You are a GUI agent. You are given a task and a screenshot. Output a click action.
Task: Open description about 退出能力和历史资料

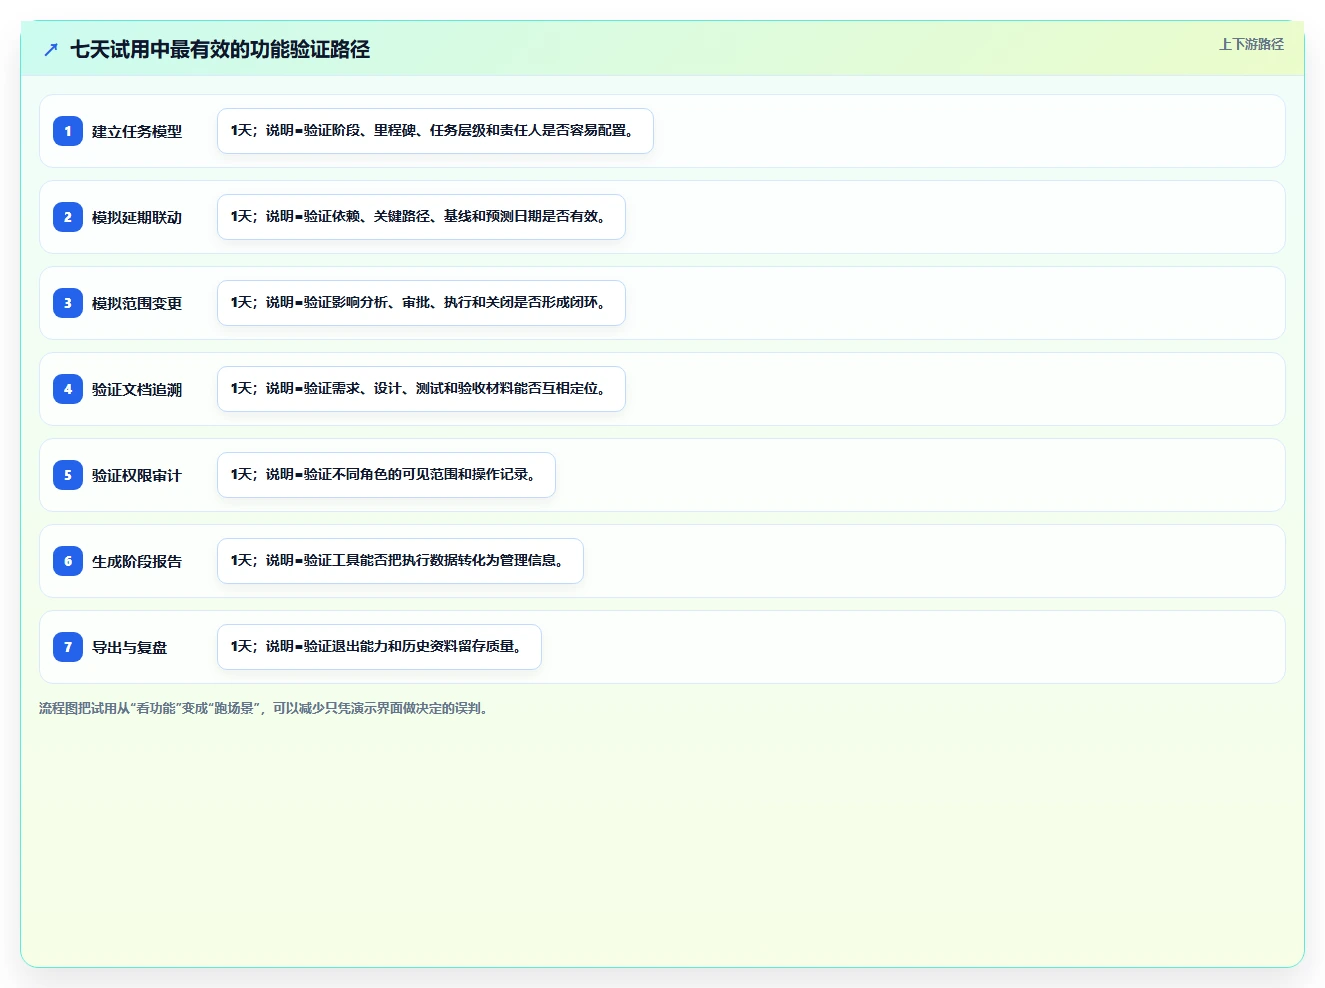point(379,647)
